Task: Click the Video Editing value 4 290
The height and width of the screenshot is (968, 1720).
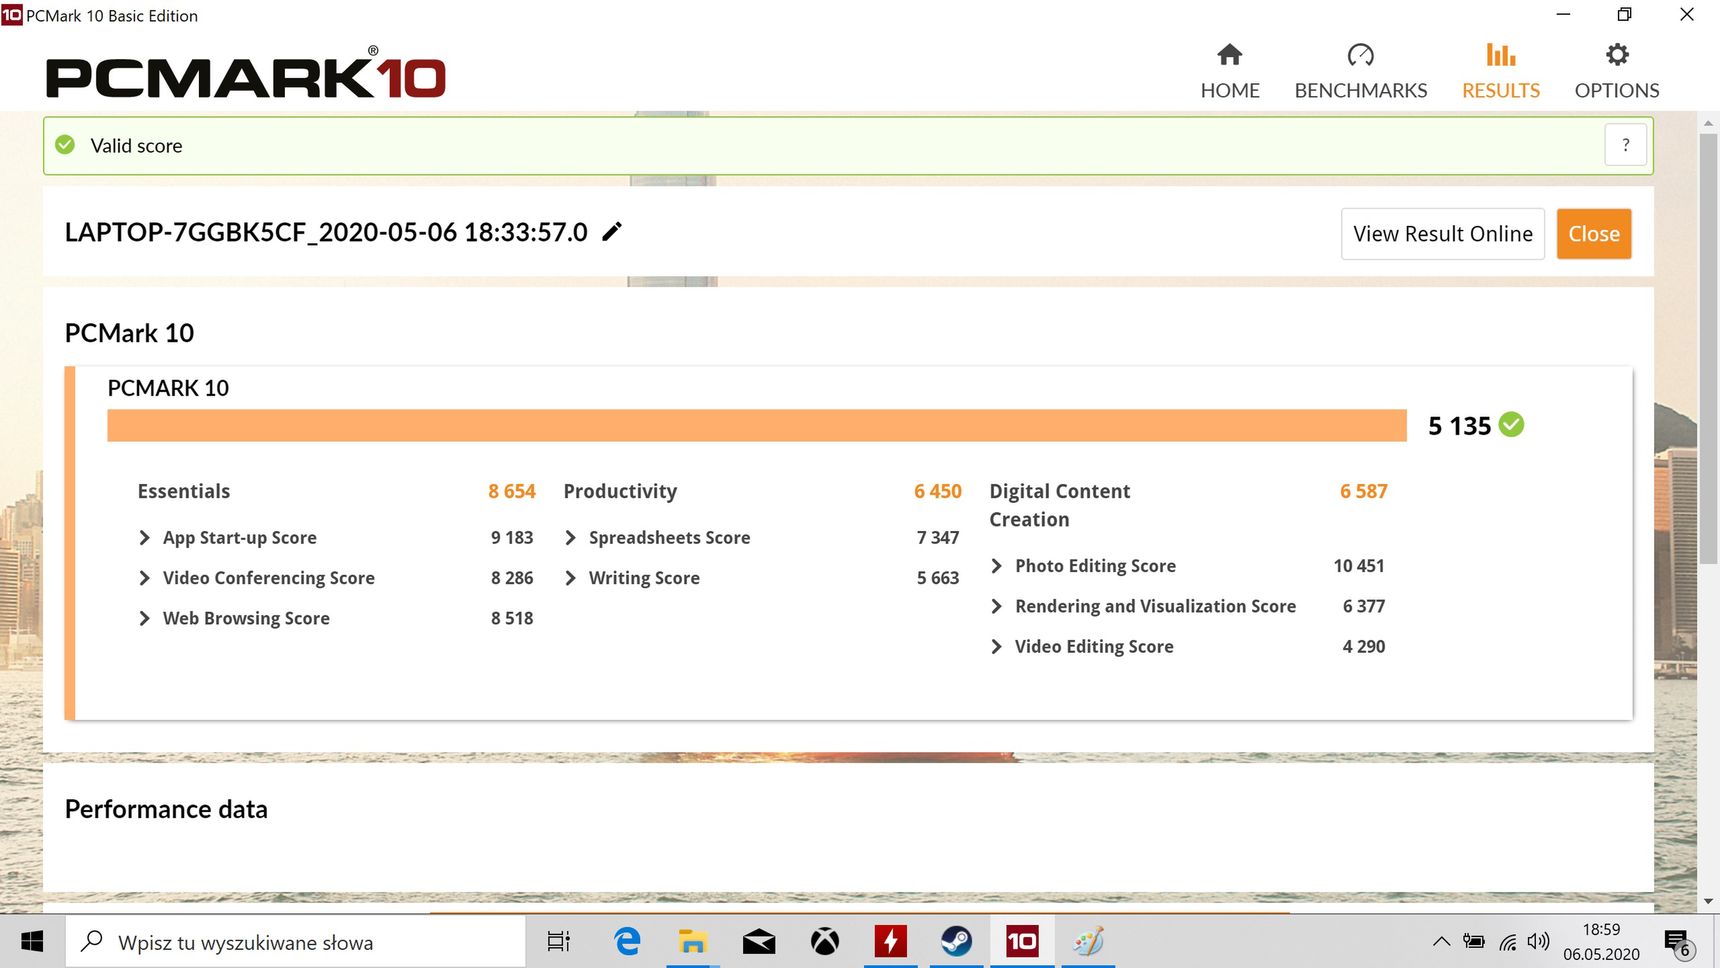Action: click(x=1364, y=647)
